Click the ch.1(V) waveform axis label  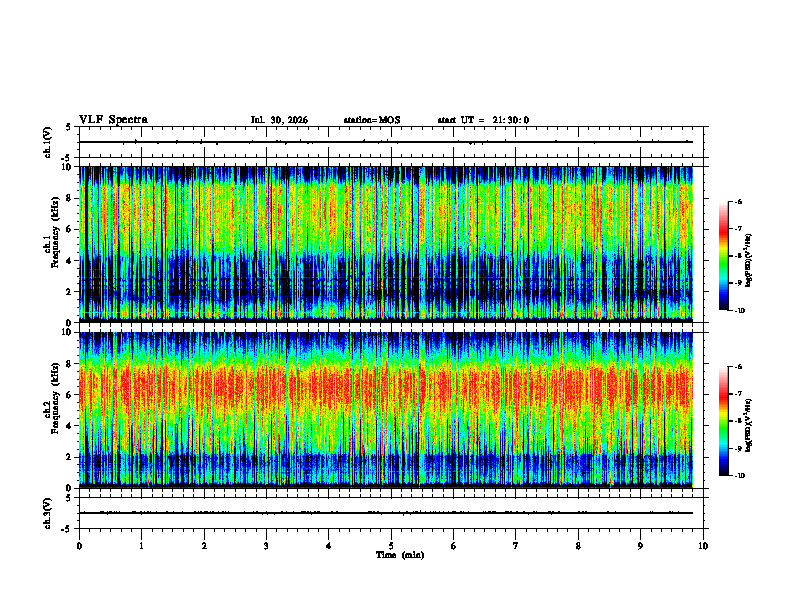tap(47, 142)
